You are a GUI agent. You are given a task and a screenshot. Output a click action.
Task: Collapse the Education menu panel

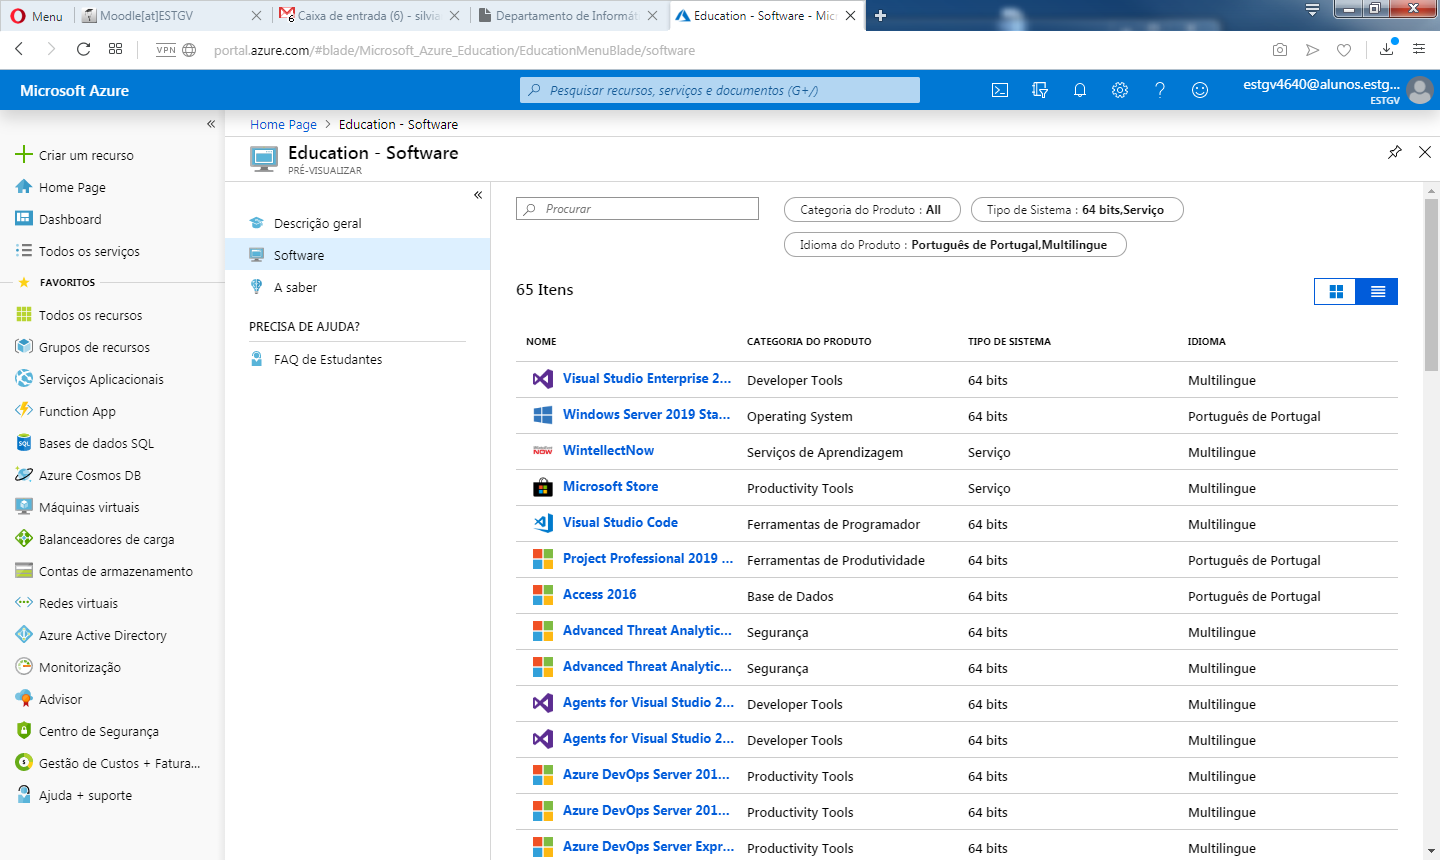tap(478, 195)
